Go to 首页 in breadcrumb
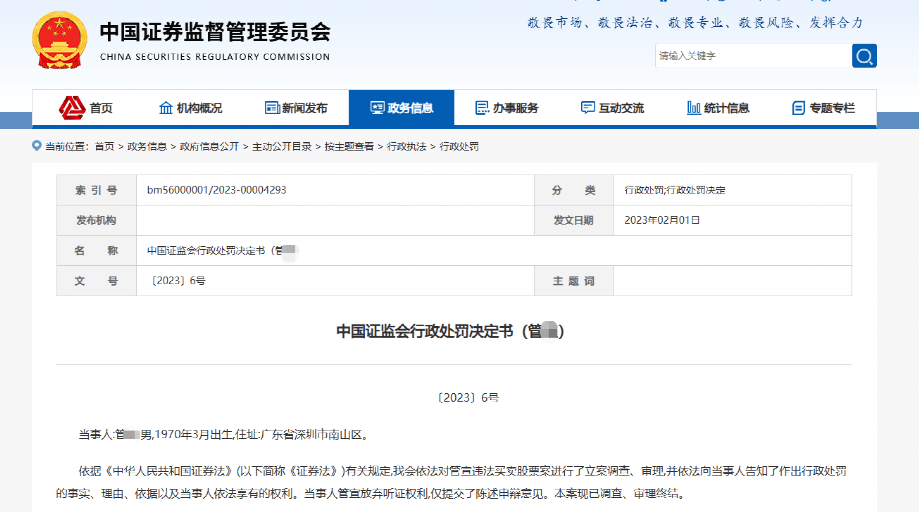The height and width of the screenshot is (512, 919). [104, 146]
